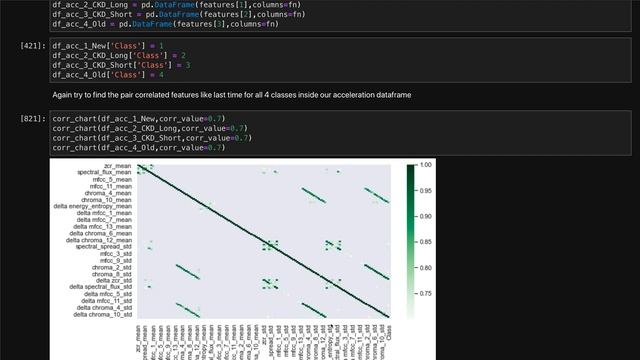640x360 pixels.
Task: Click the delta chroma_12_mean y-axis label
Action: [x=99, y=240]
